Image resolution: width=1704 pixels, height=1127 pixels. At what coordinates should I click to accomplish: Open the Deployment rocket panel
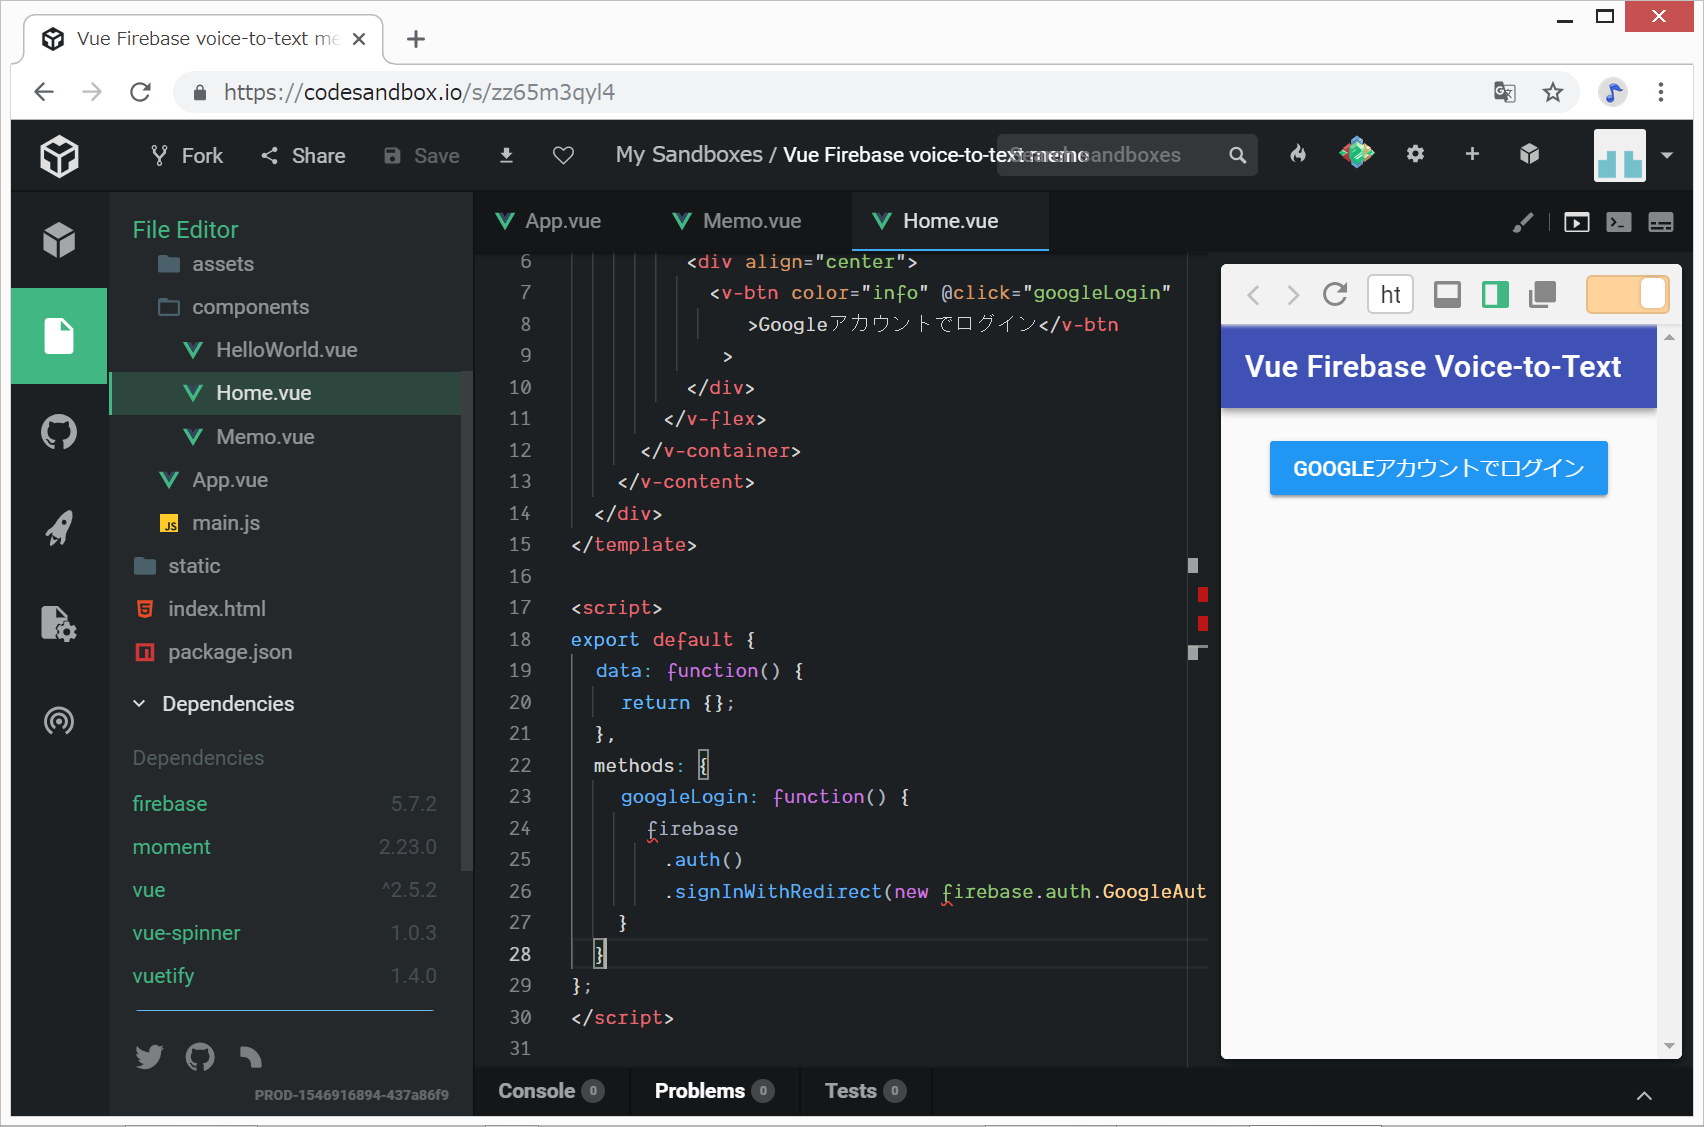pos(59,528)
